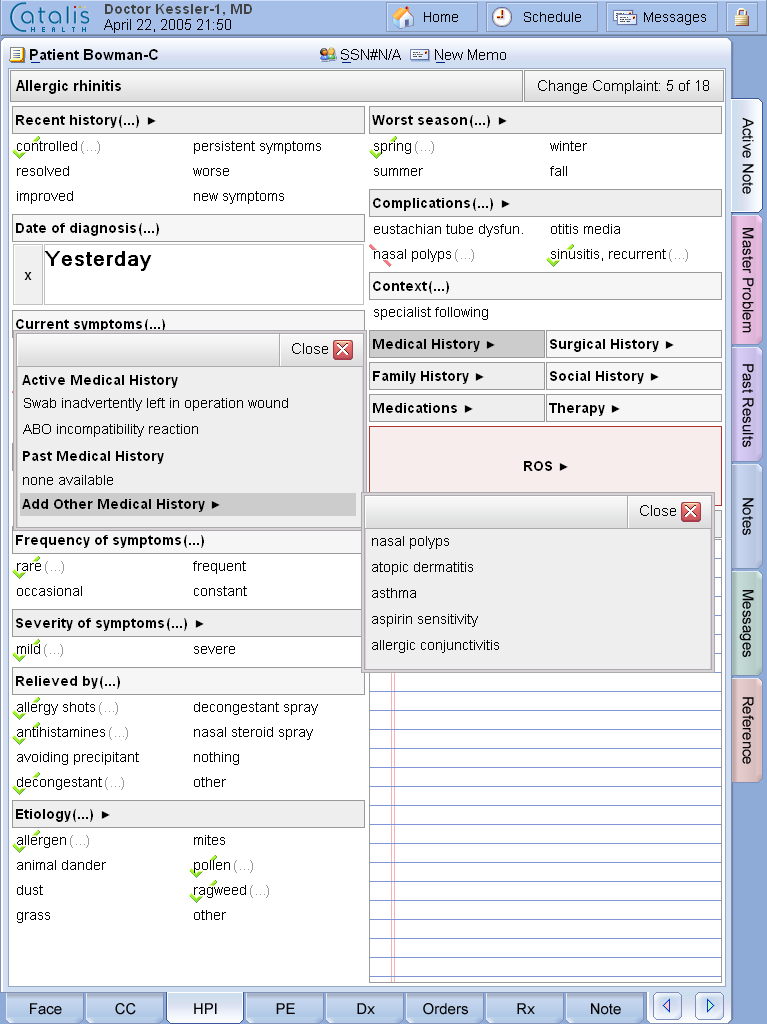Toggle 'nasal polyps' complication item
The width and height of the screenshot is (767, 1024).
coord(412,255)
